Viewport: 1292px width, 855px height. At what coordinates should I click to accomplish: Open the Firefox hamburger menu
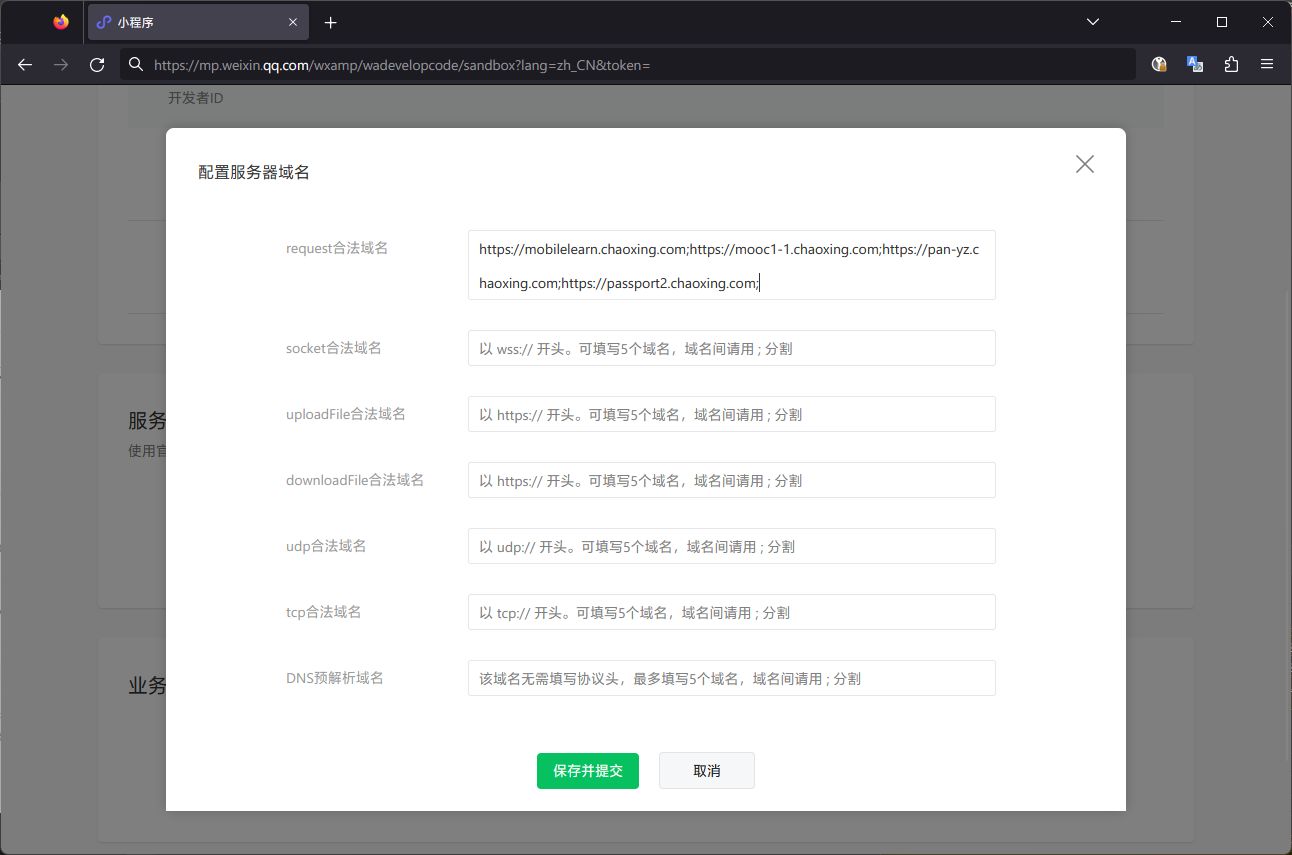pyautogui.click(x=1267, y=64)
